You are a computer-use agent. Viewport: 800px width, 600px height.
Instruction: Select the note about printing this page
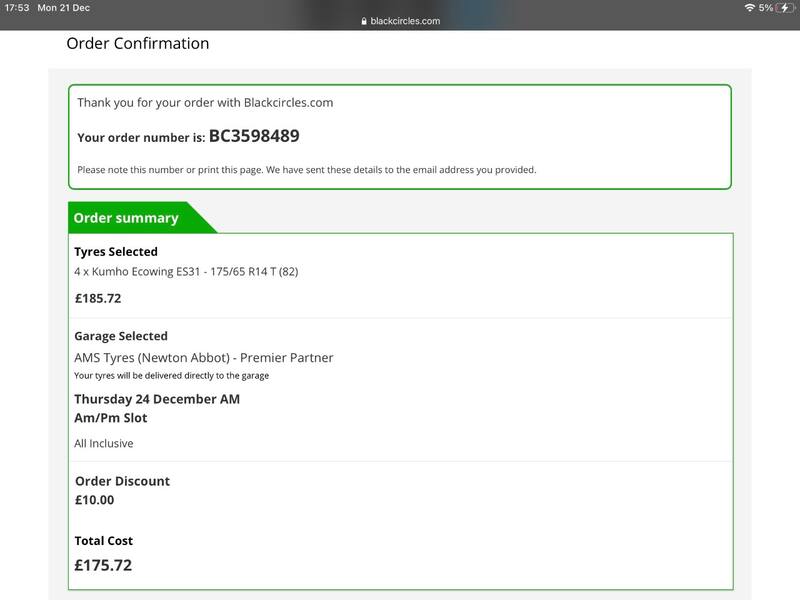(307, 170)
